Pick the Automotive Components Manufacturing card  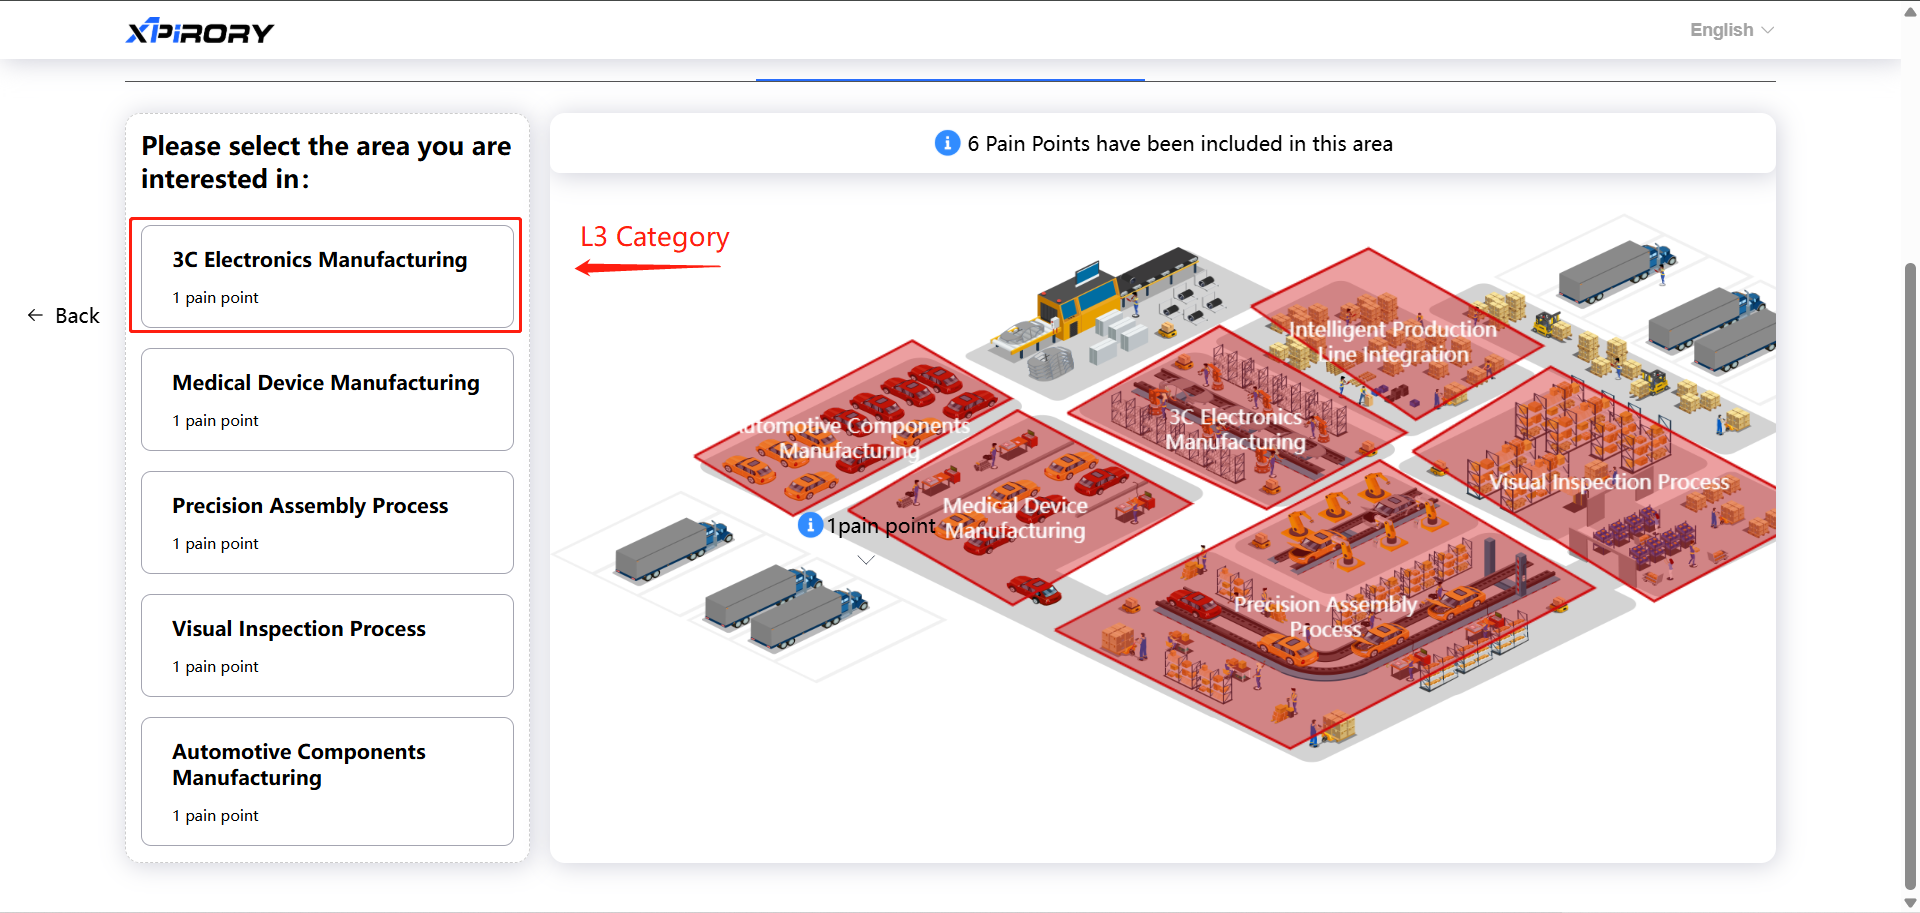(x=327, y=781)
